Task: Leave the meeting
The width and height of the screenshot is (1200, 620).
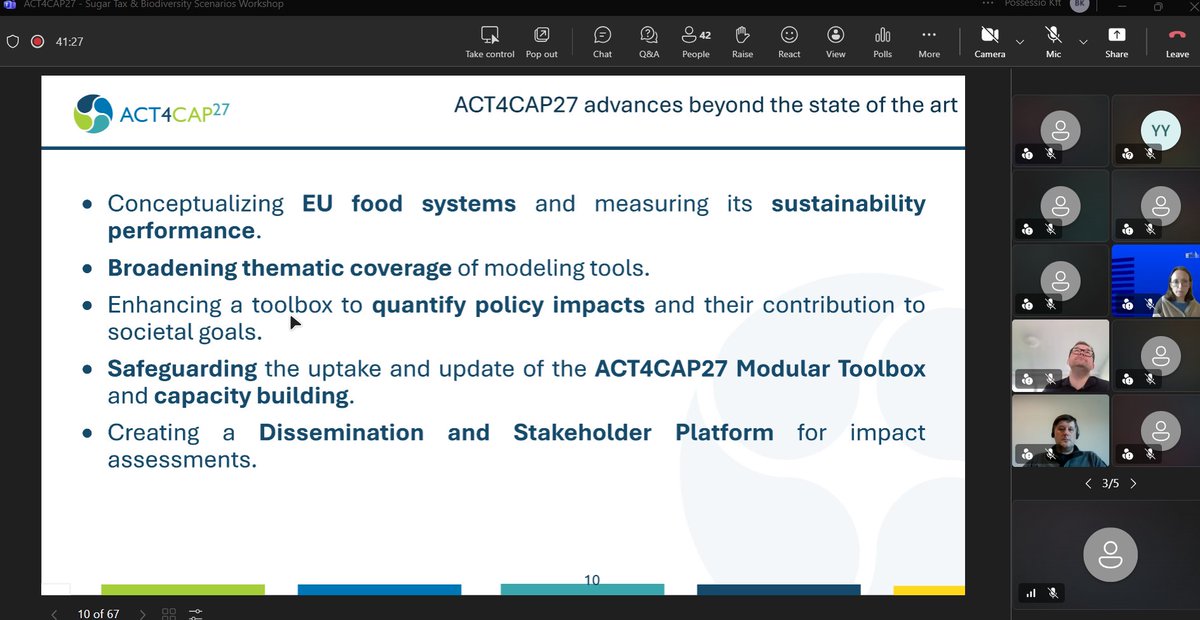Action: point(1177,42)
